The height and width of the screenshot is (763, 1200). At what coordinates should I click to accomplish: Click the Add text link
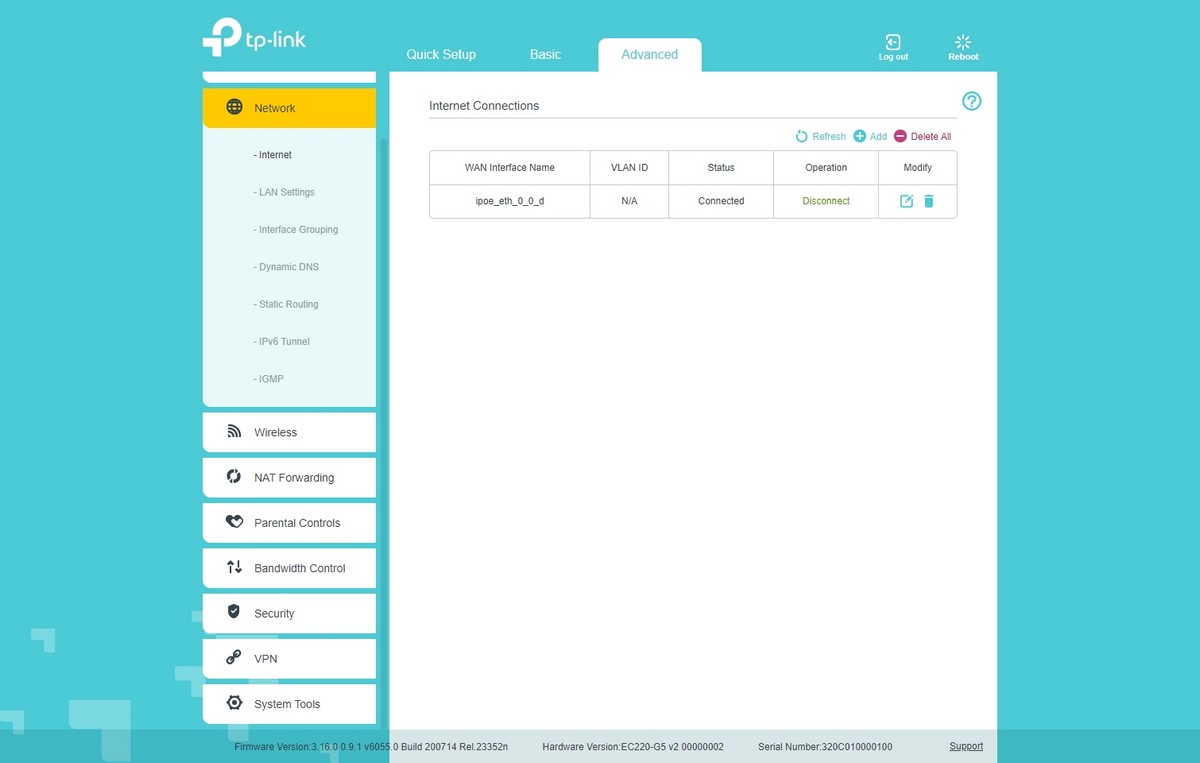pyautogui.click(x=878, y=136)
